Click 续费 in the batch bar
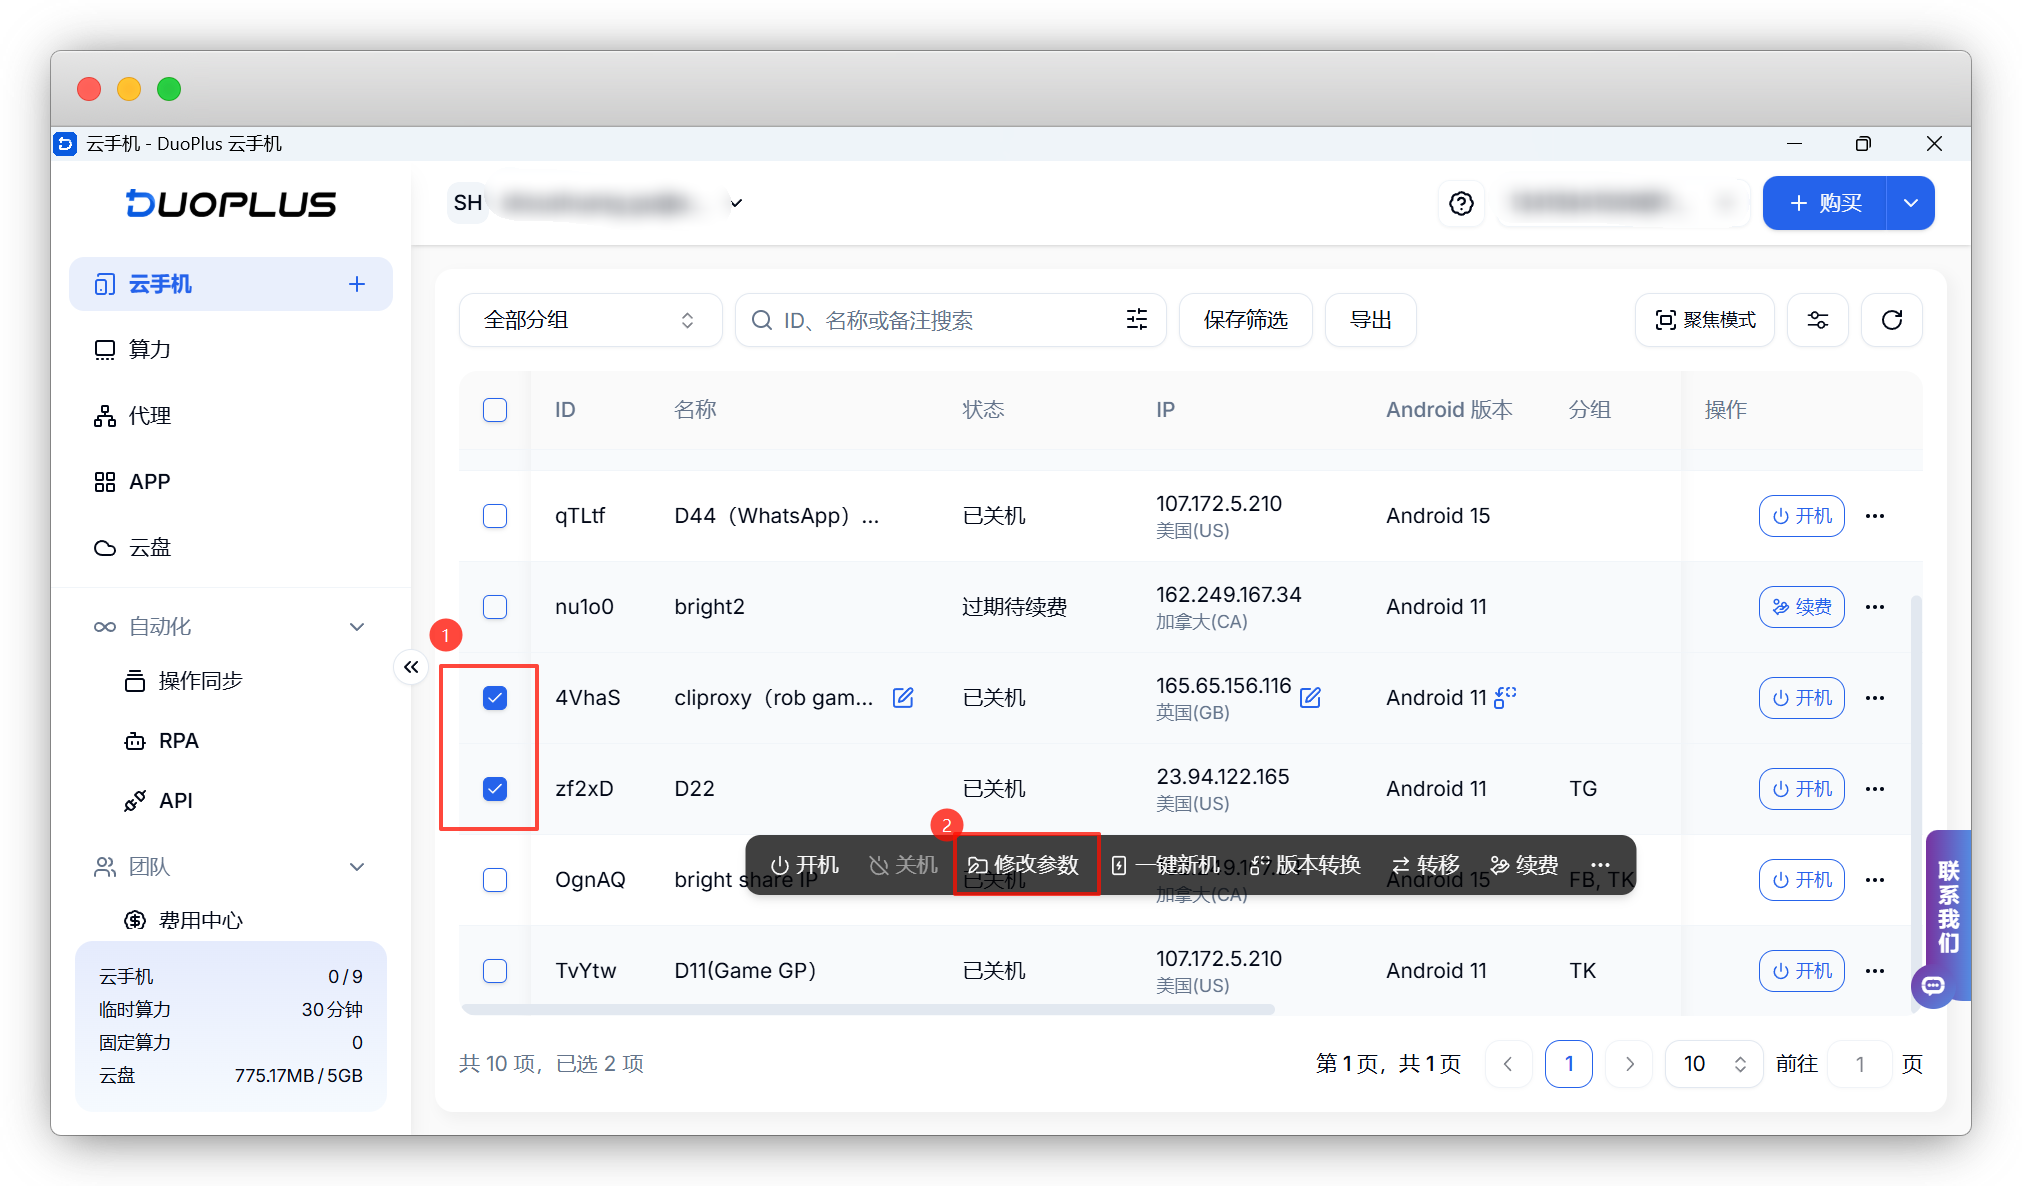Screen dimensions: 2022x1186 coord(1524,865)
